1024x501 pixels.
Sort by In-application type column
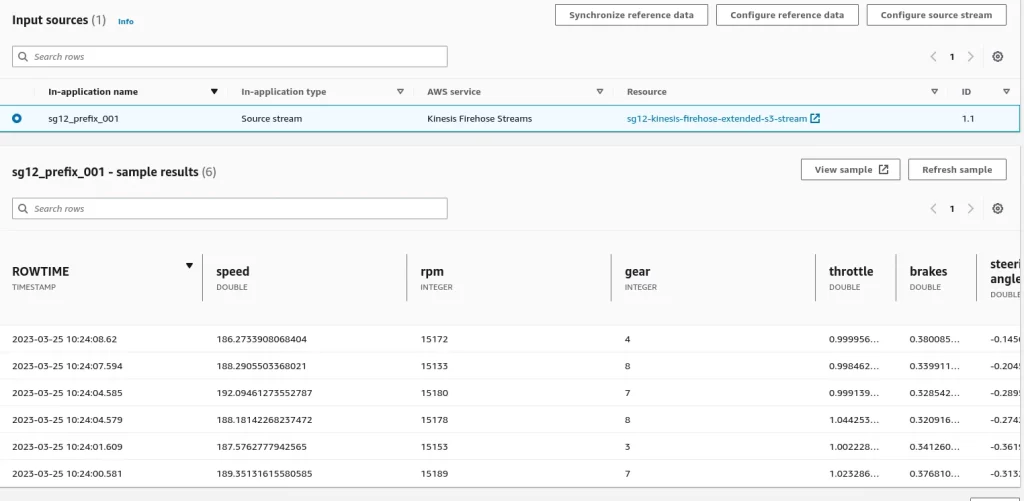[x=400, y=91]
